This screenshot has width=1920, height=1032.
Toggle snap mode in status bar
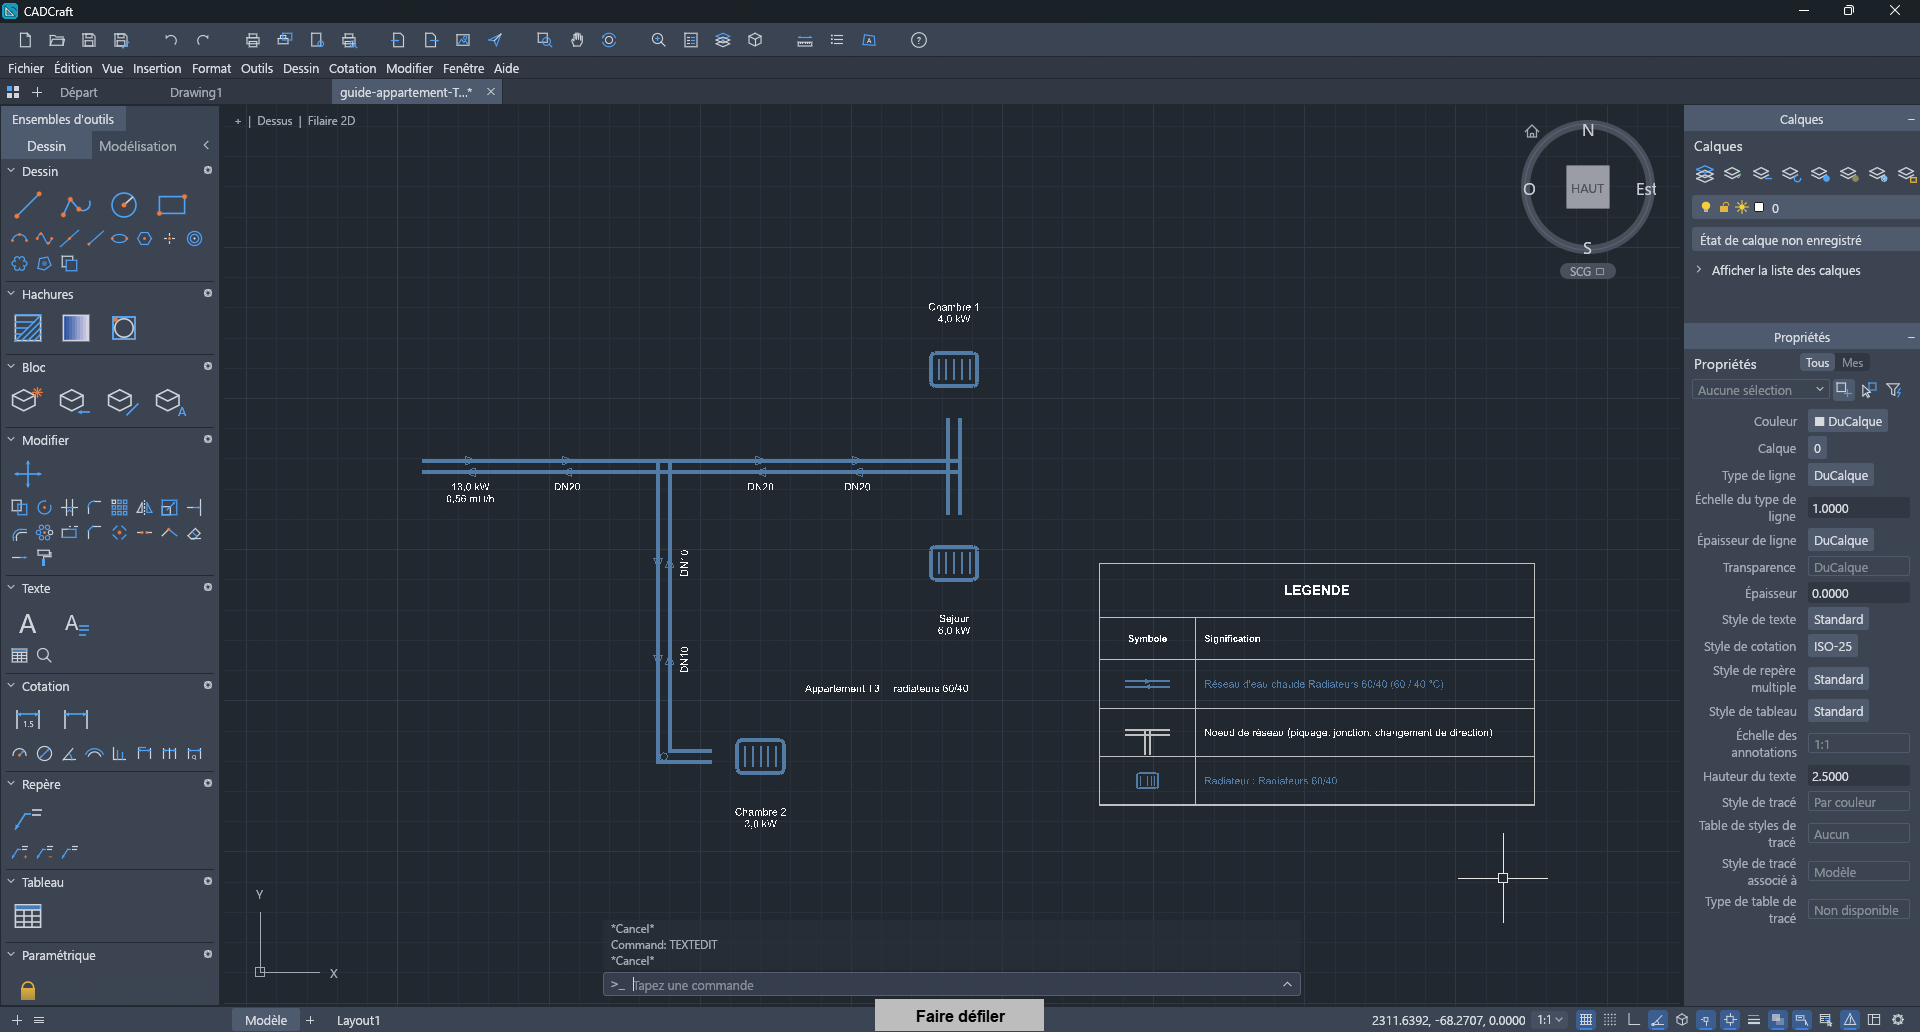pyautogui.click(x=1610, y=1020)
